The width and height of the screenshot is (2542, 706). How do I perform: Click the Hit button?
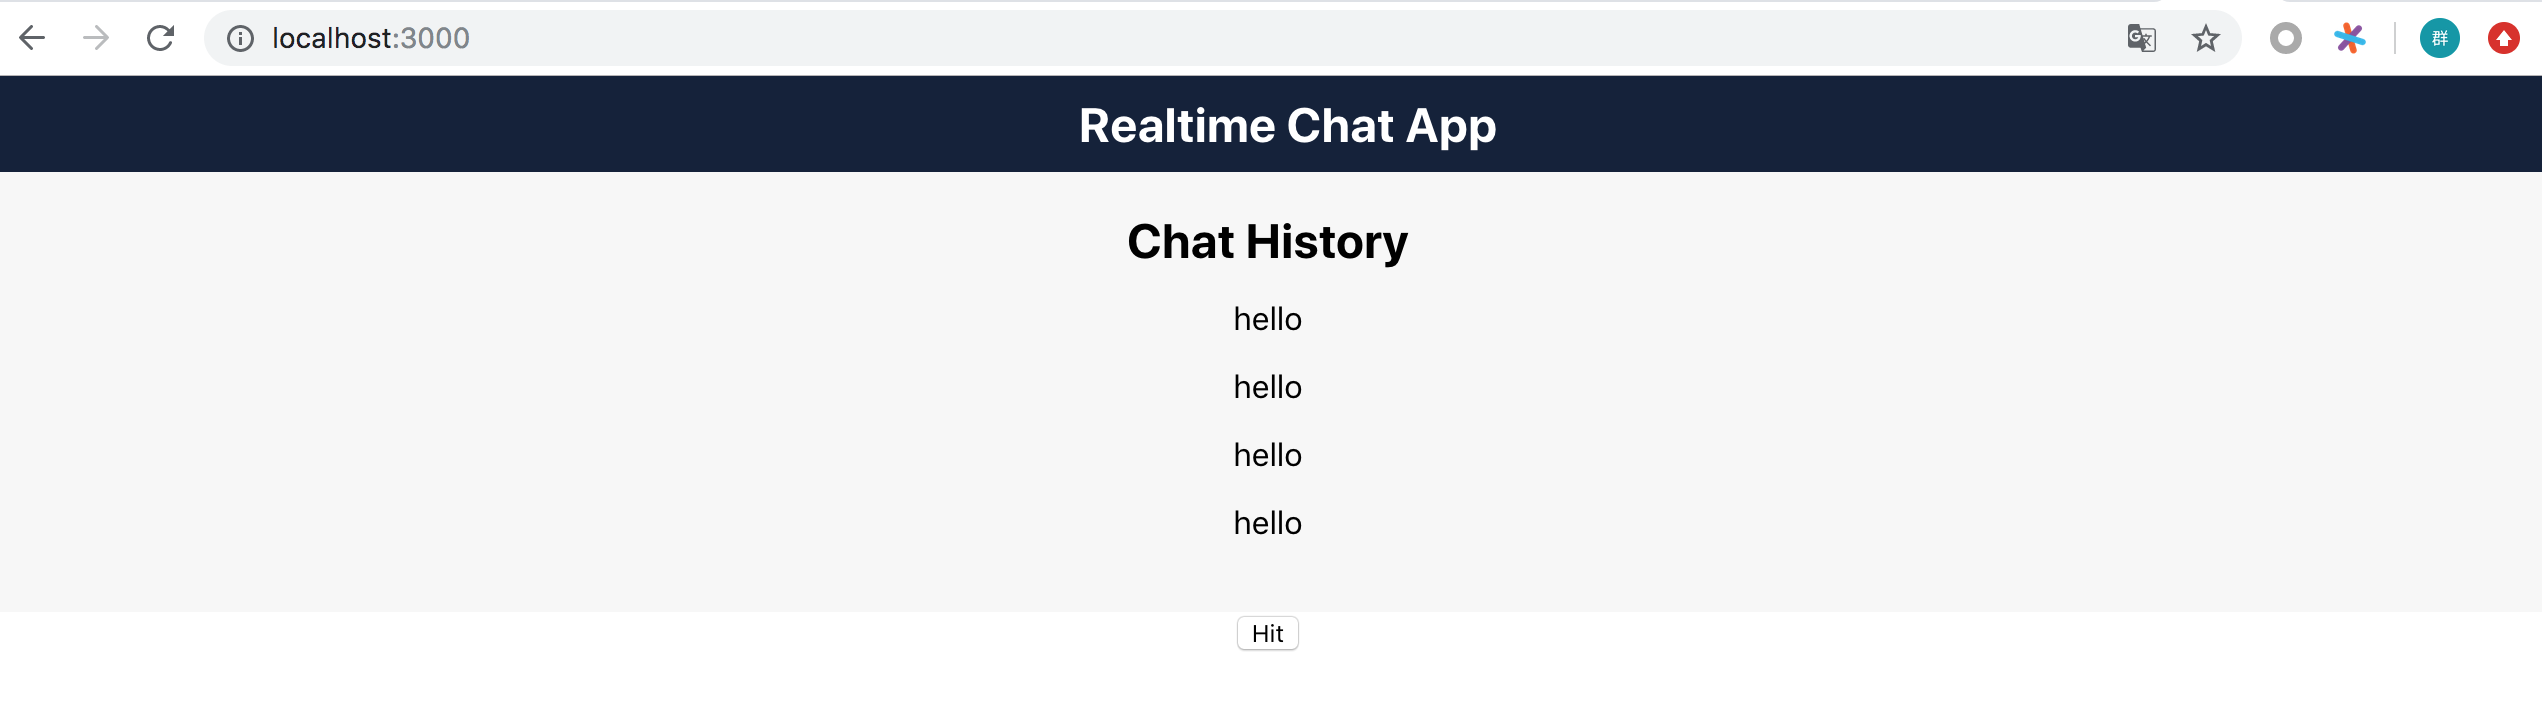pyautogui.click(x=1267, y=633)
